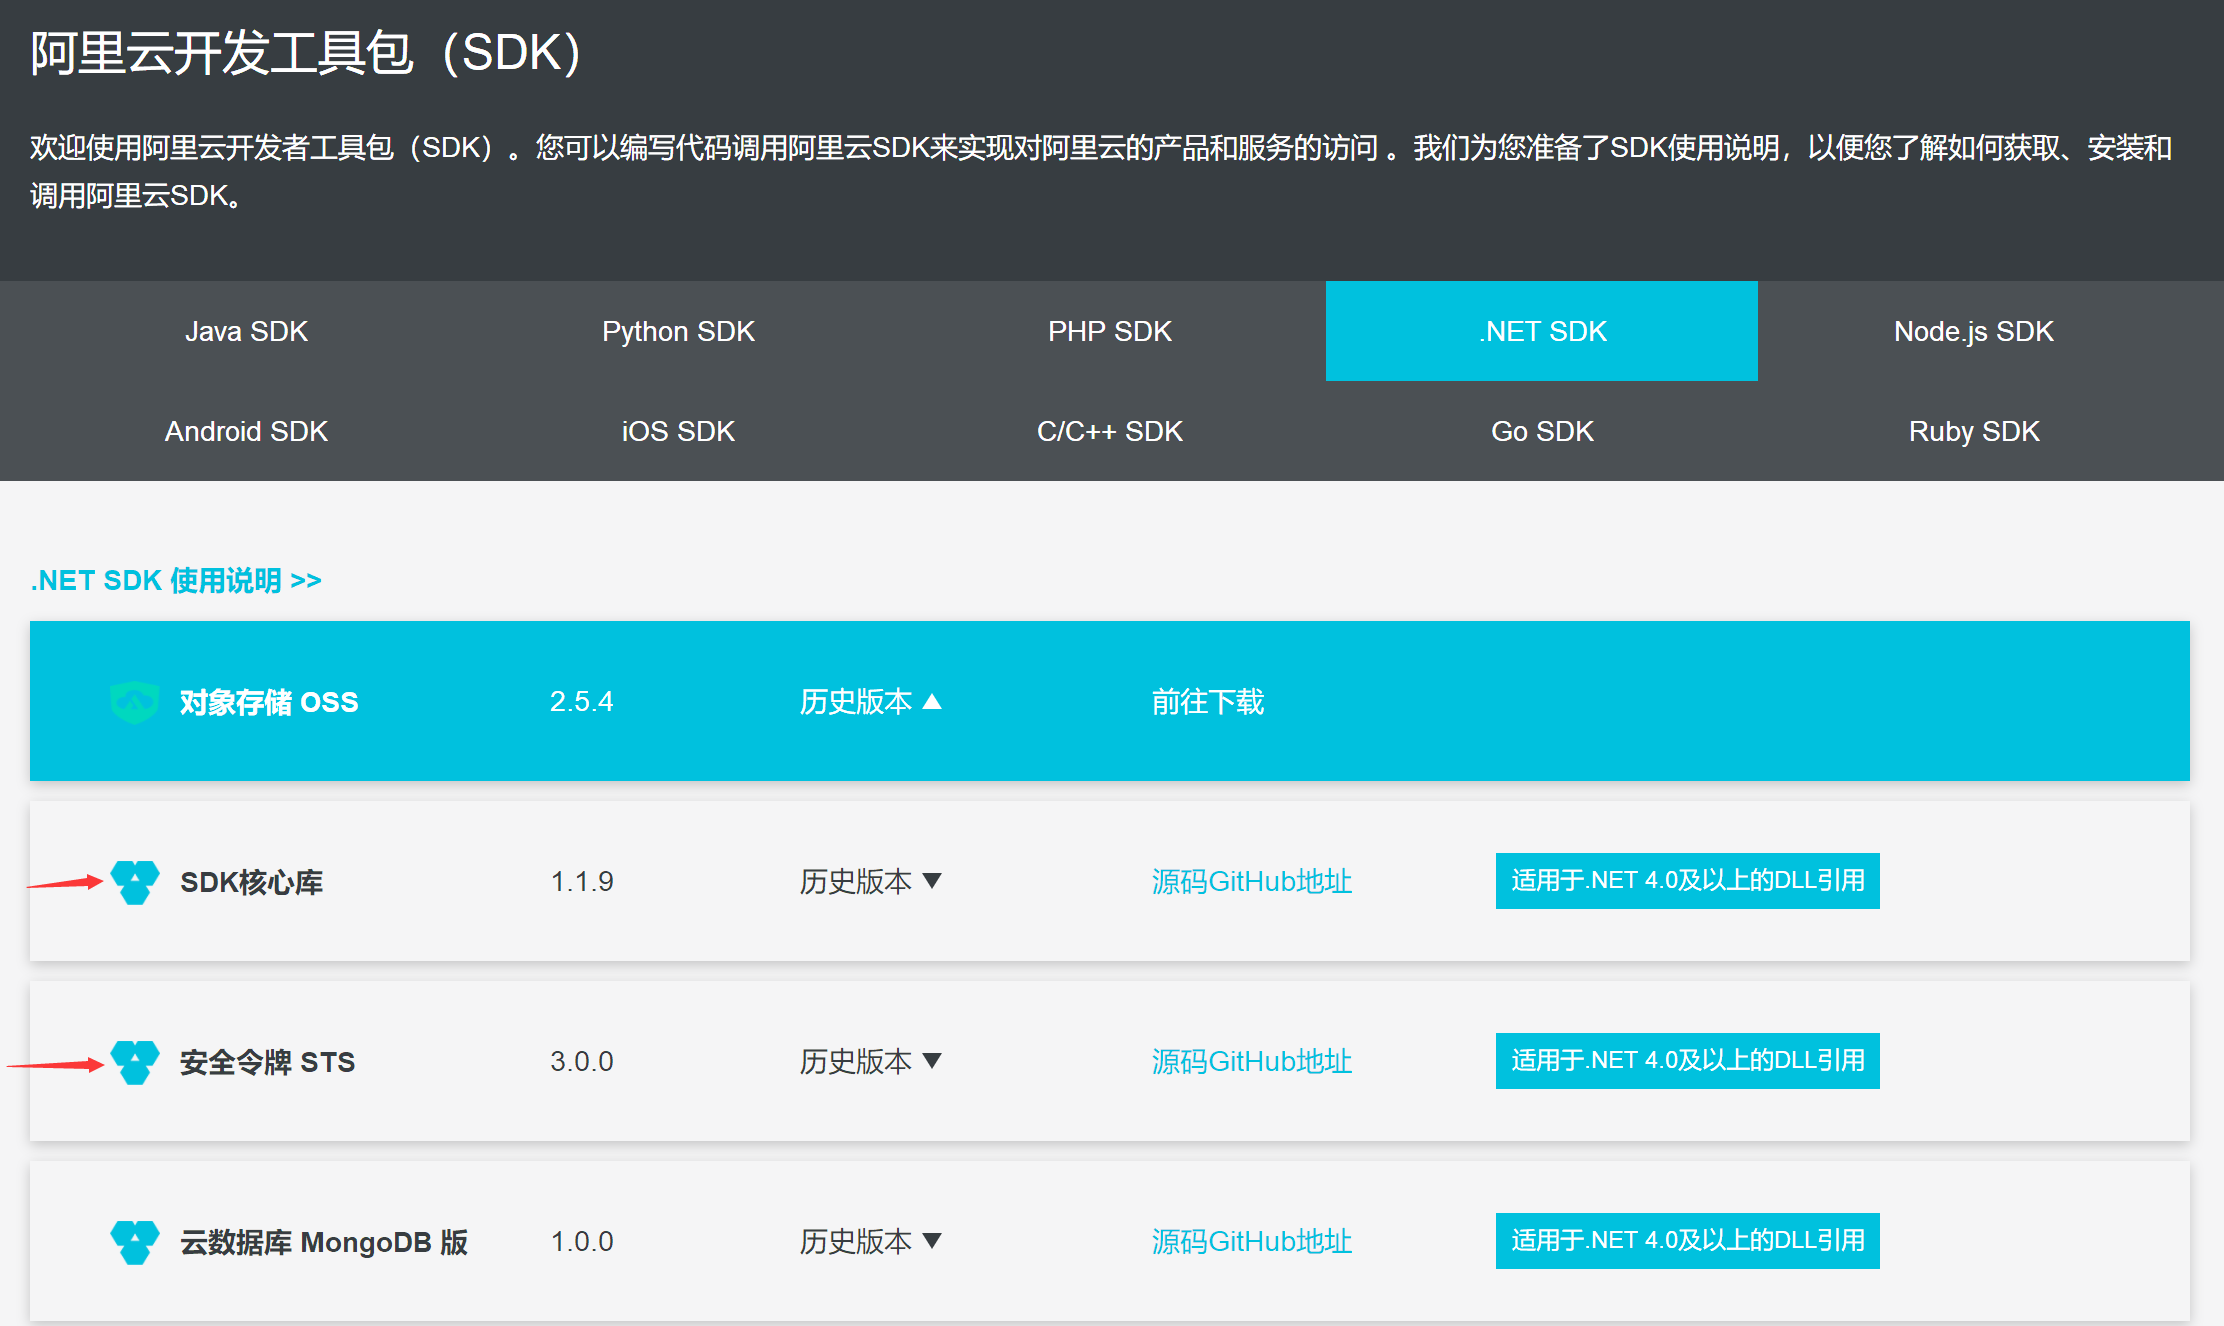Select the .NET SDK tab
This screenshot has width=2224, height=1326.
pyautogui.click(x=1542, y=331)
